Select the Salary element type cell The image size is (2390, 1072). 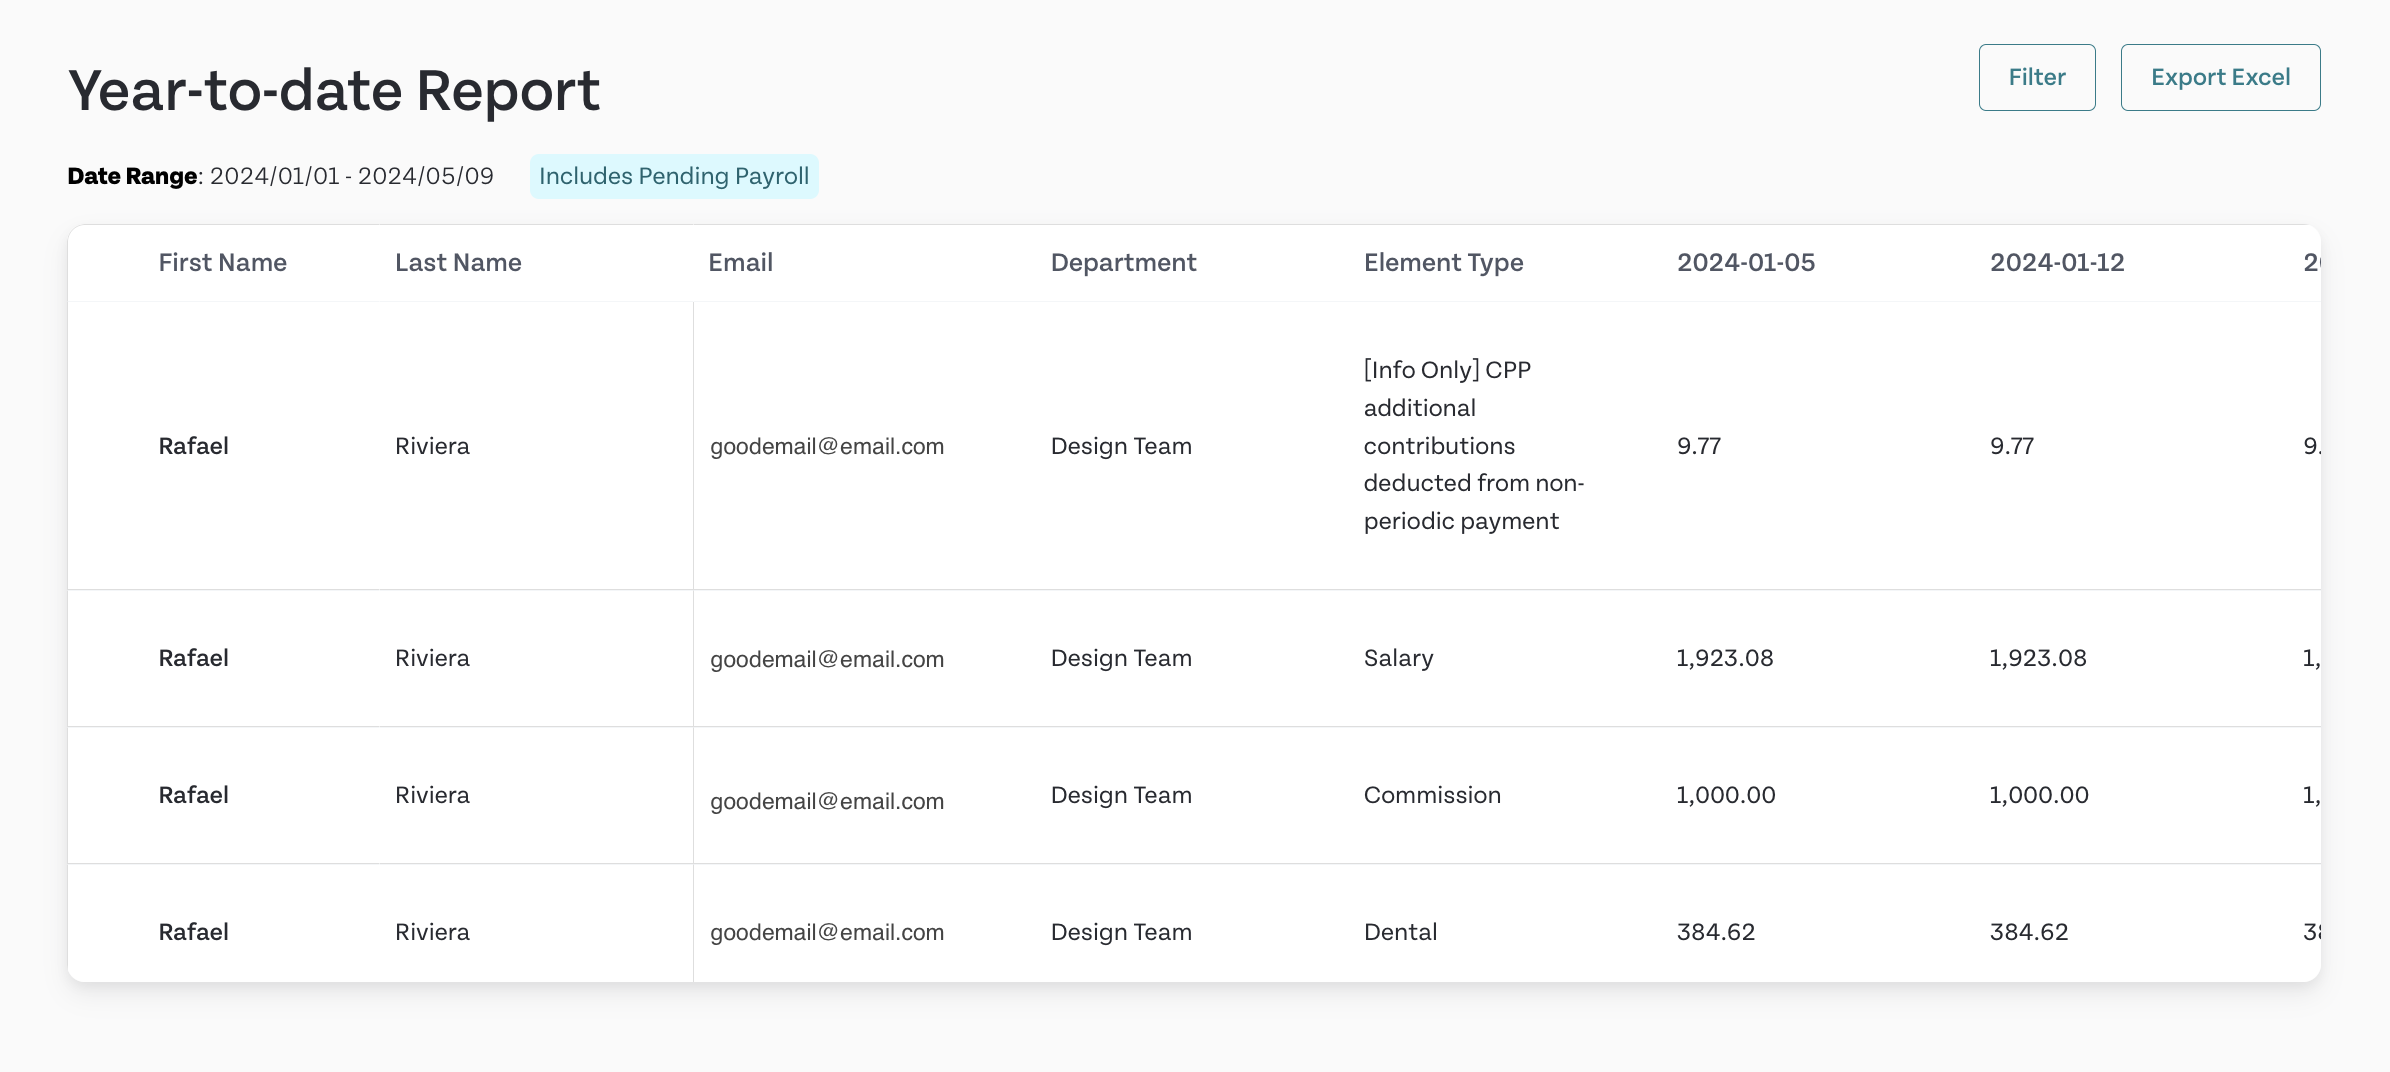click(1399, 658)
